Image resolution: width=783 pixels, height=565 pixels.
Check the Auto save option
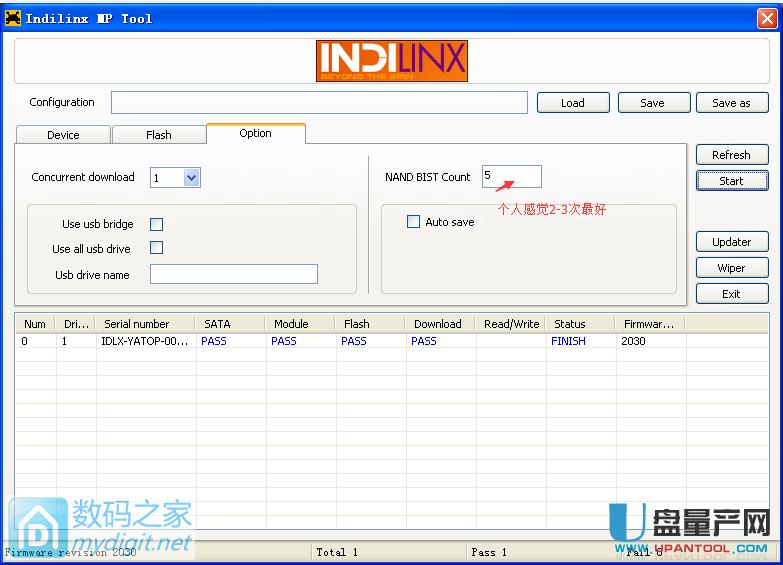pos(413,222)
